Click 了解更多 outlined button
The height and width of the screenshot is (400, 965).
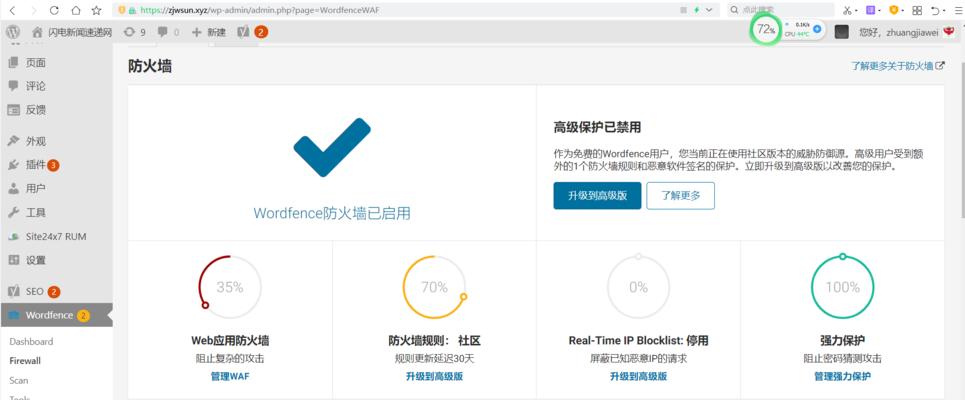pyautogui.click(x=681, y=196)
